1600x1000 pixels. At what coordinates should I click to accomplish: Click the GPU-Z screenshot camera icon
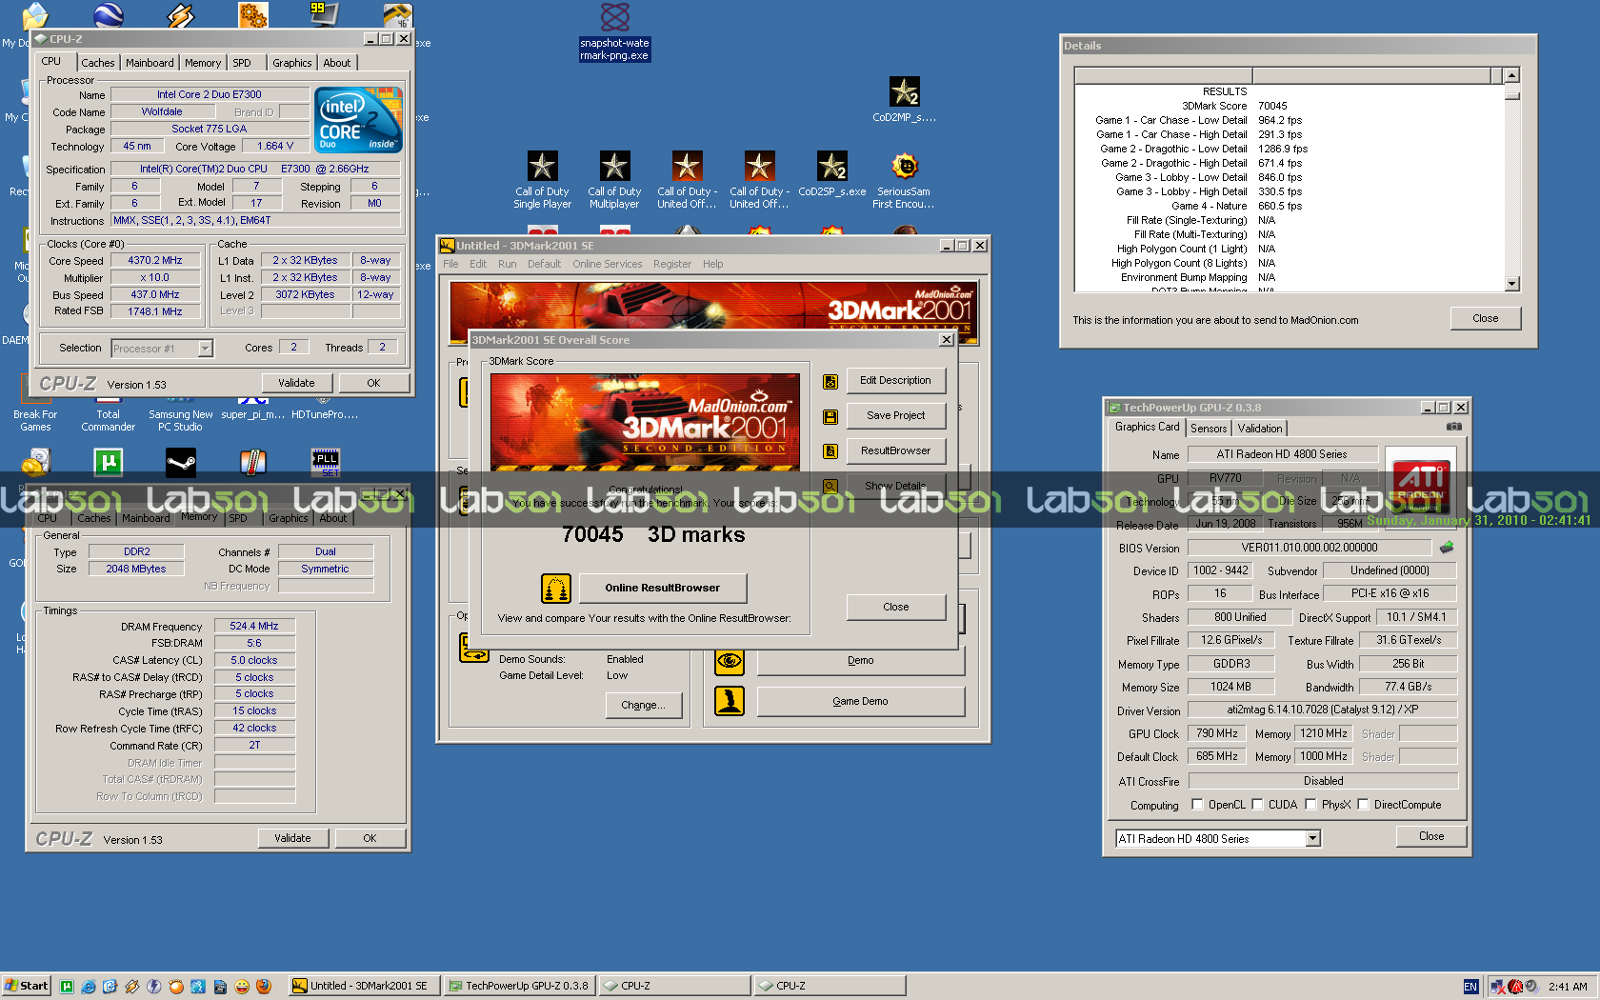click(x=1454, y=427)
